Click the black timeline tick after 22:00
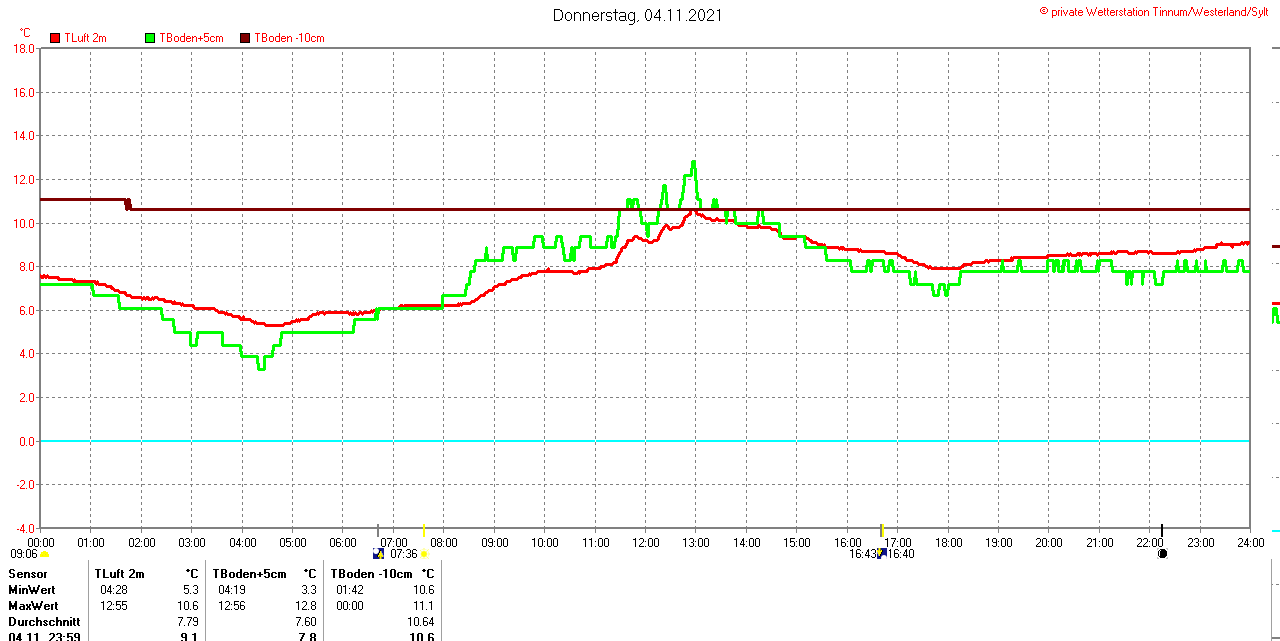This screenshot has height=641, width=1280. point(1162,530)
